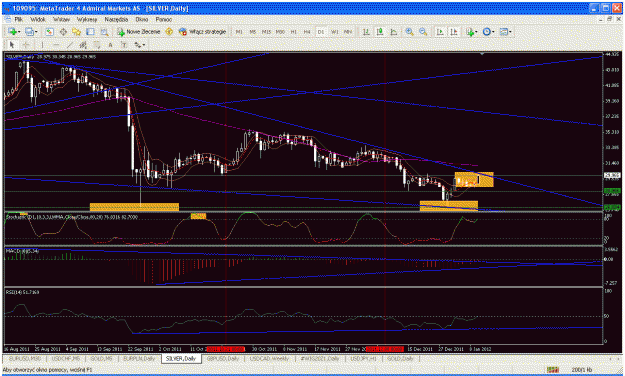Image resolution: width=625 pixels, height=376 pixels.
Task: Switch to line chart type
Action: pos(393,31)
